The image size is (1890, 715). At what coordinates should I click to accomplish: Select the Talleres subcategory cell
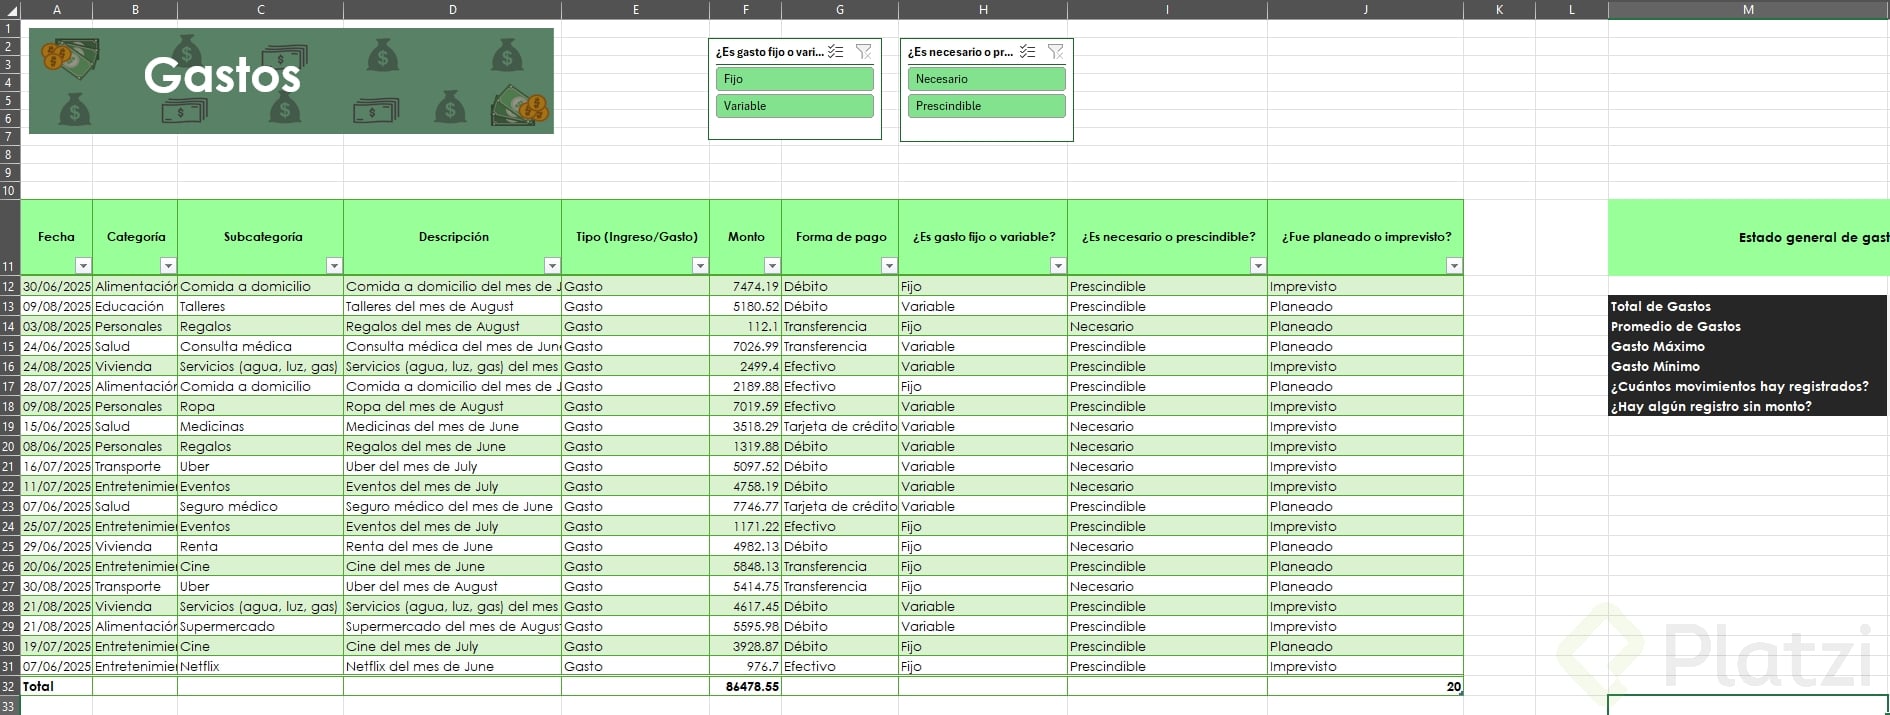point(261,306)
